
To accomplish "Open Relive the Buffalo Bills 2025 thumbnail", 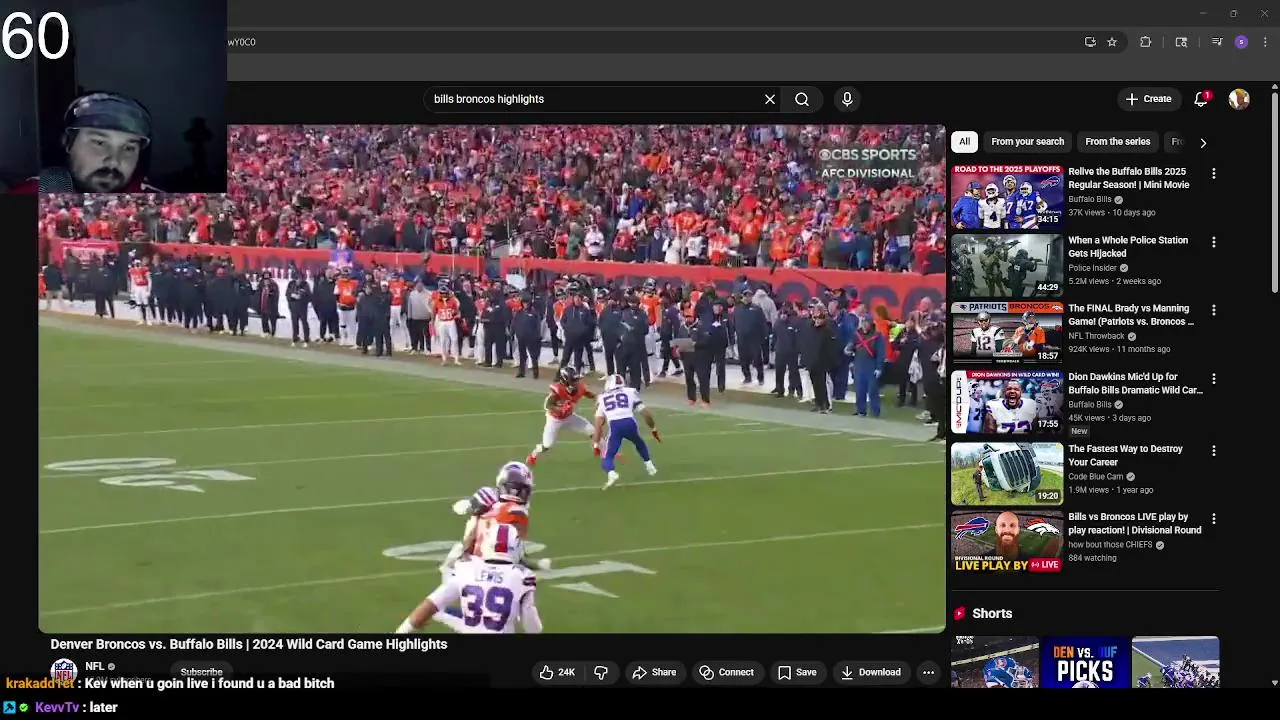I will tap(1007, 197).
